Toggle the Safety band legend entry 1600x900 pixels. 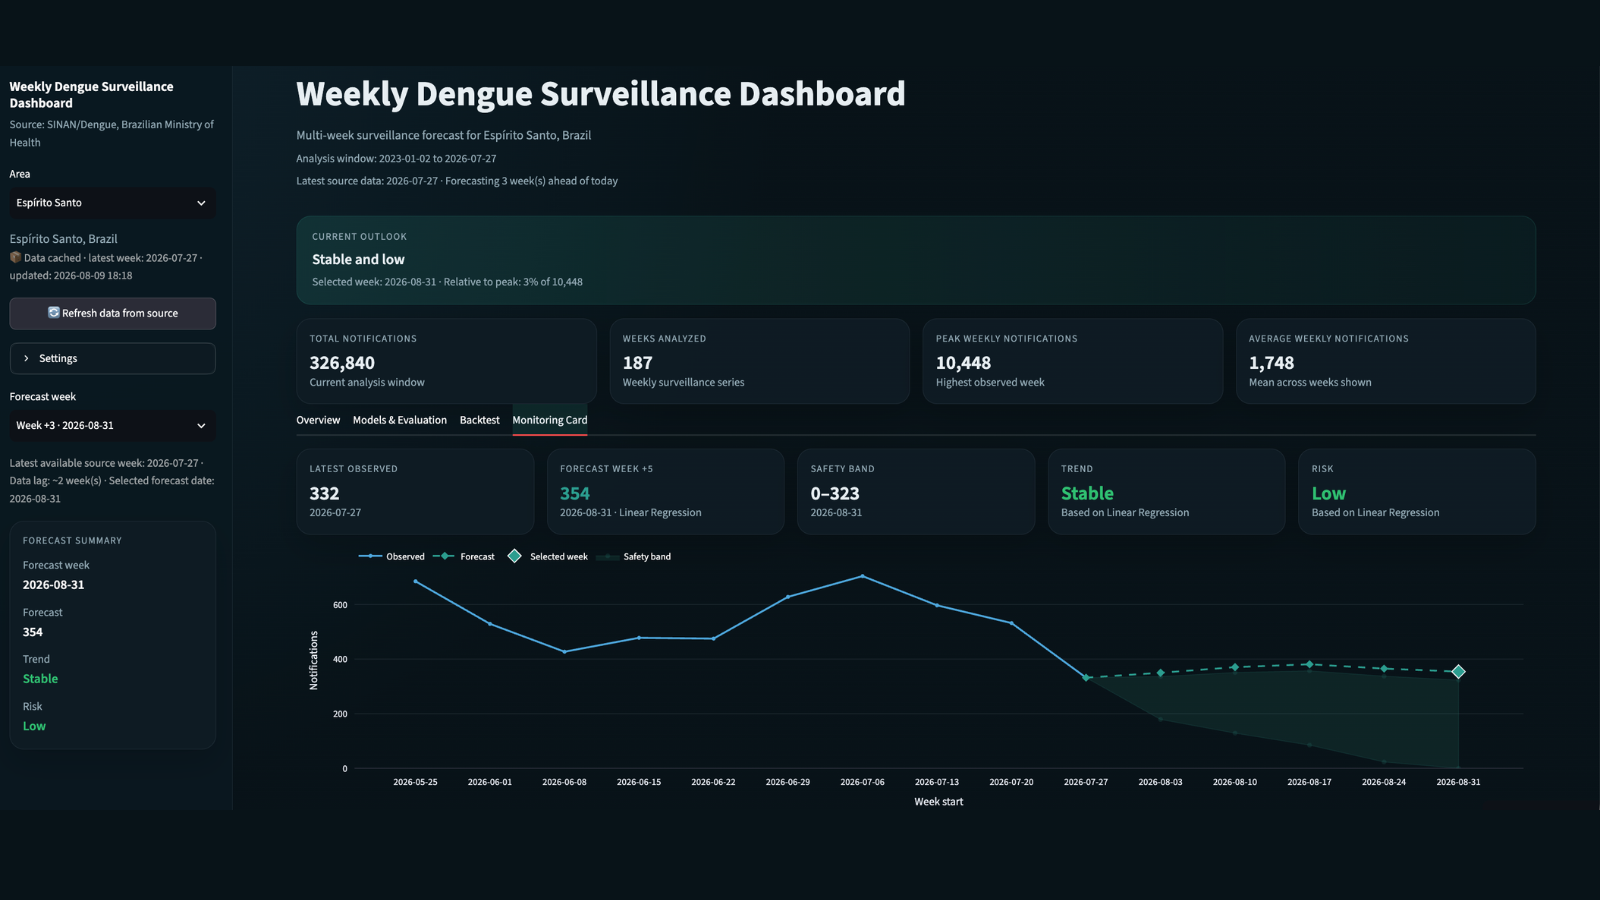634,556
